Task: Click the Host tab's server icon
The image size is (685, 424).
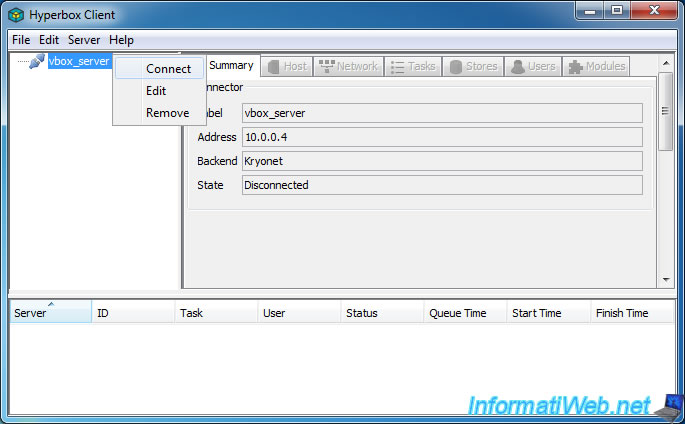Action: tap(273, 67)
